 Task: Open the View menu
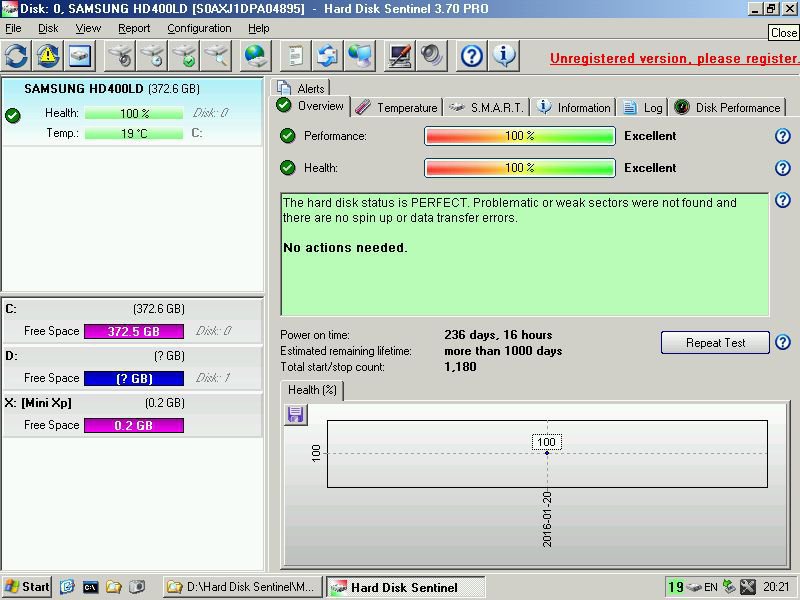click(88, 29)
